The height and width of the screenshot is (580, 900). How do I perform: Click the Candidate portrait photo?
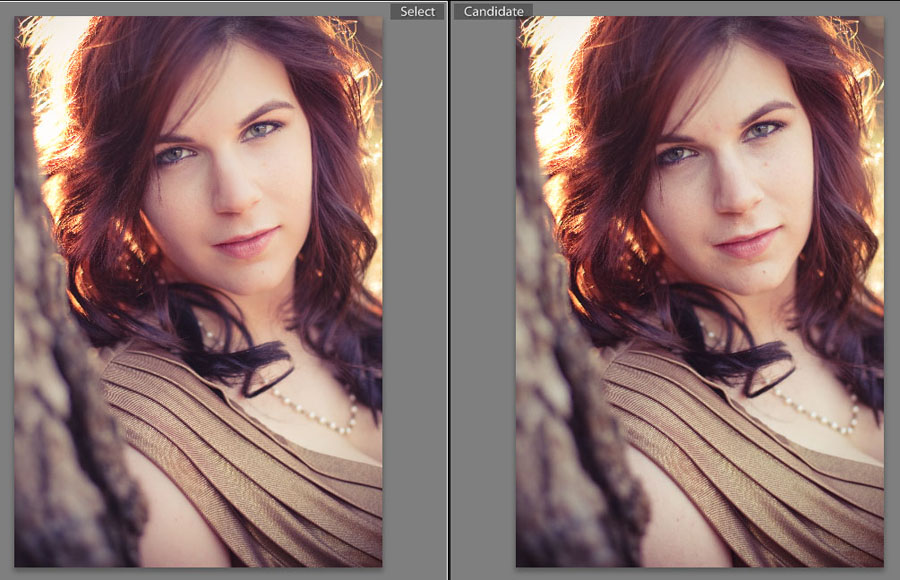pyautogui.click(x=700, y=292)
